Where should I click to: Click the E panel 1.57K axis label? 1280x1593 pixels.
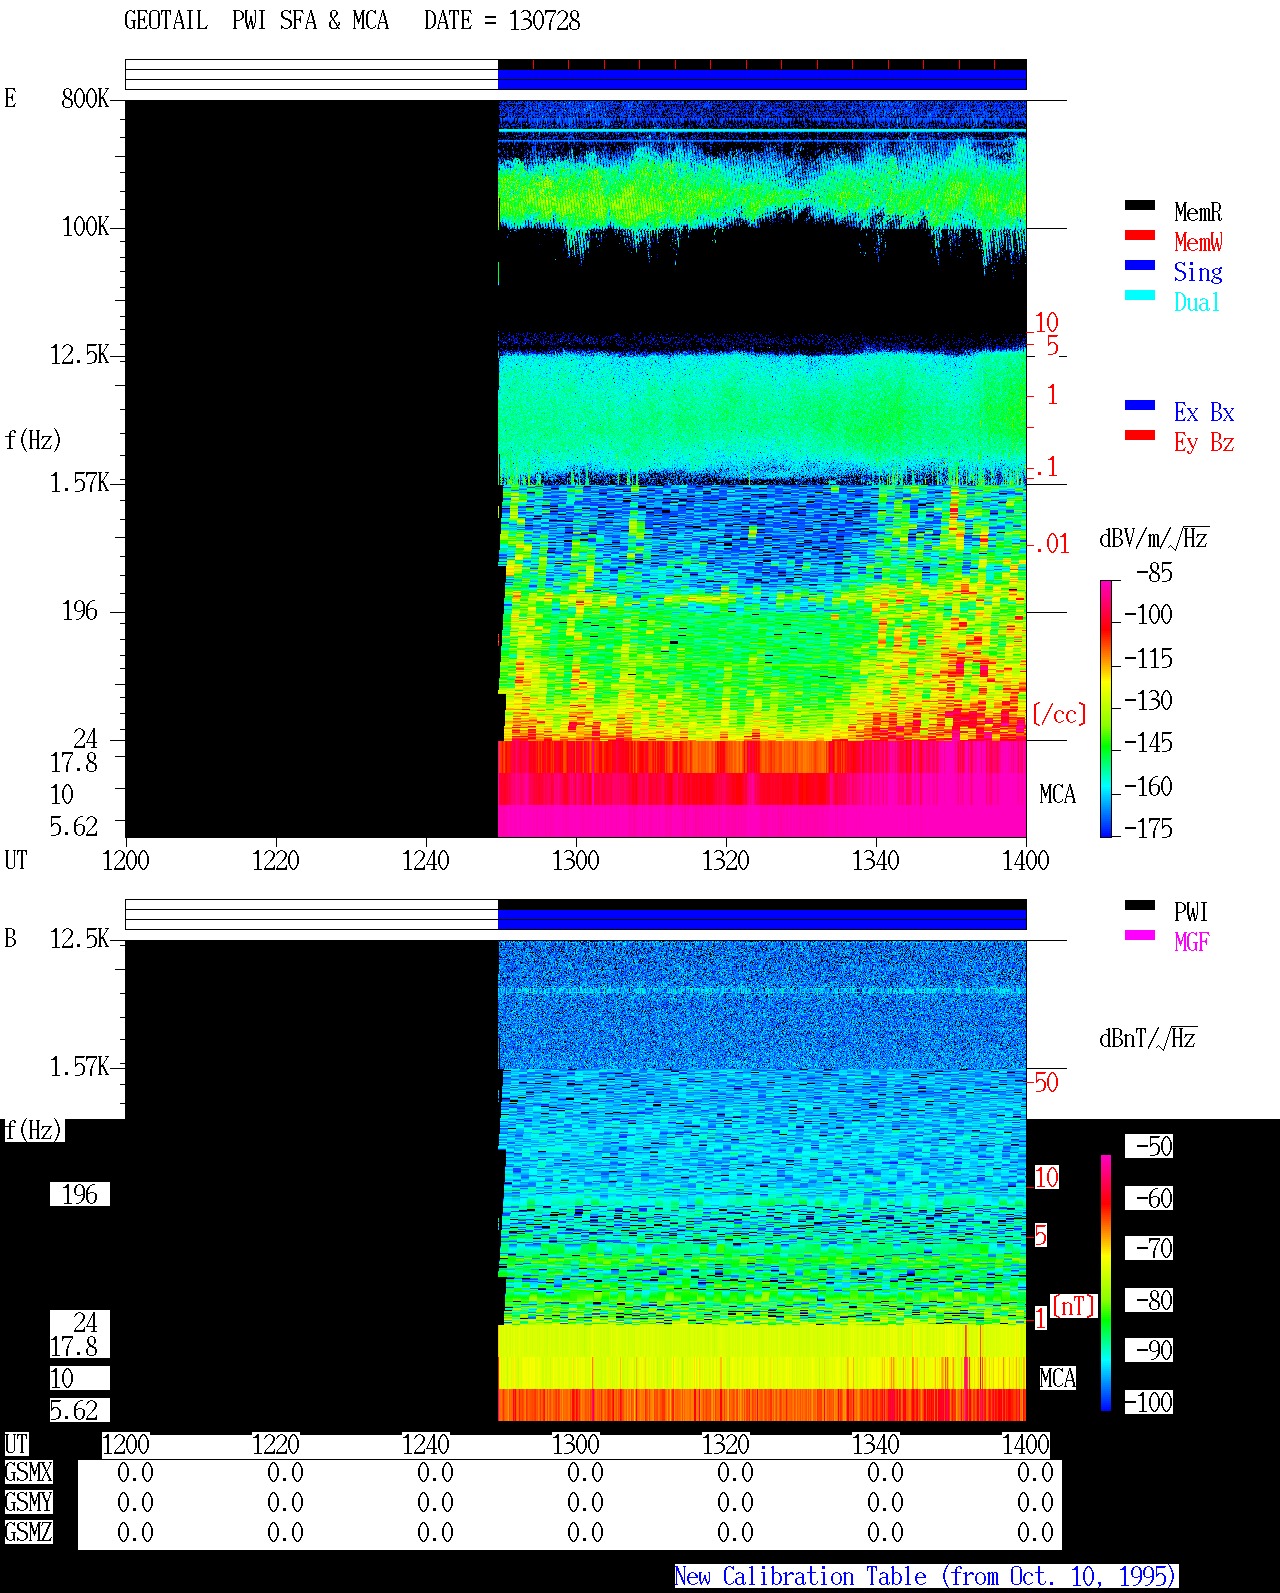point(80,483)
